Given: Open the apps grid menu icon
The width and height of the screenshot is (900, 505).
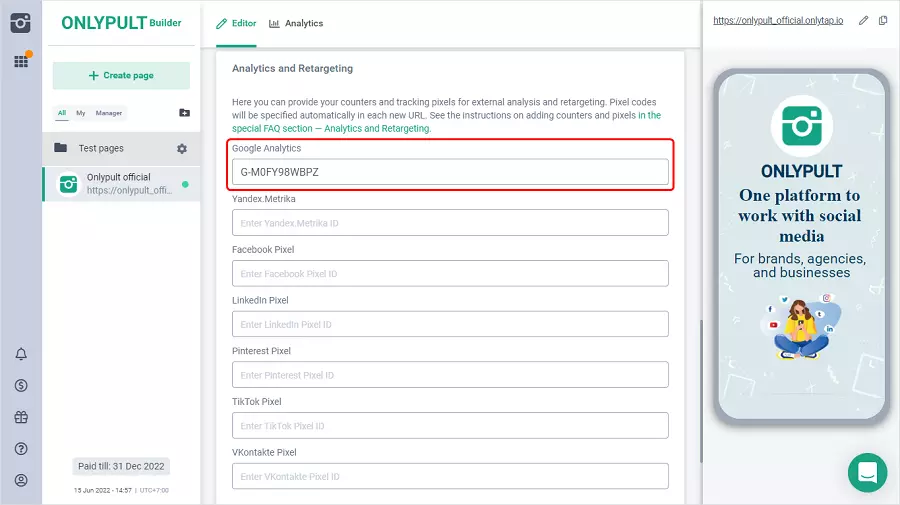Looking at the screenshot, I should [x=20, y=61].
